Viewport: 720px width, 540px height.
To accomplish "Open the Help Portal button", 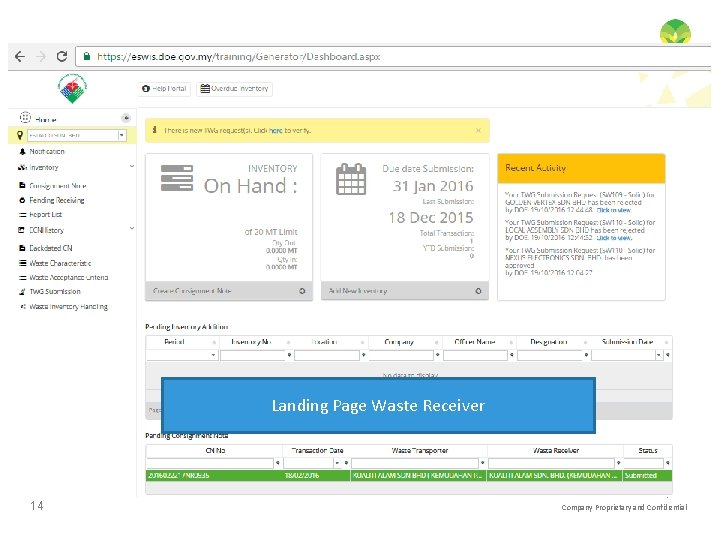I will [x=164, y=89].
